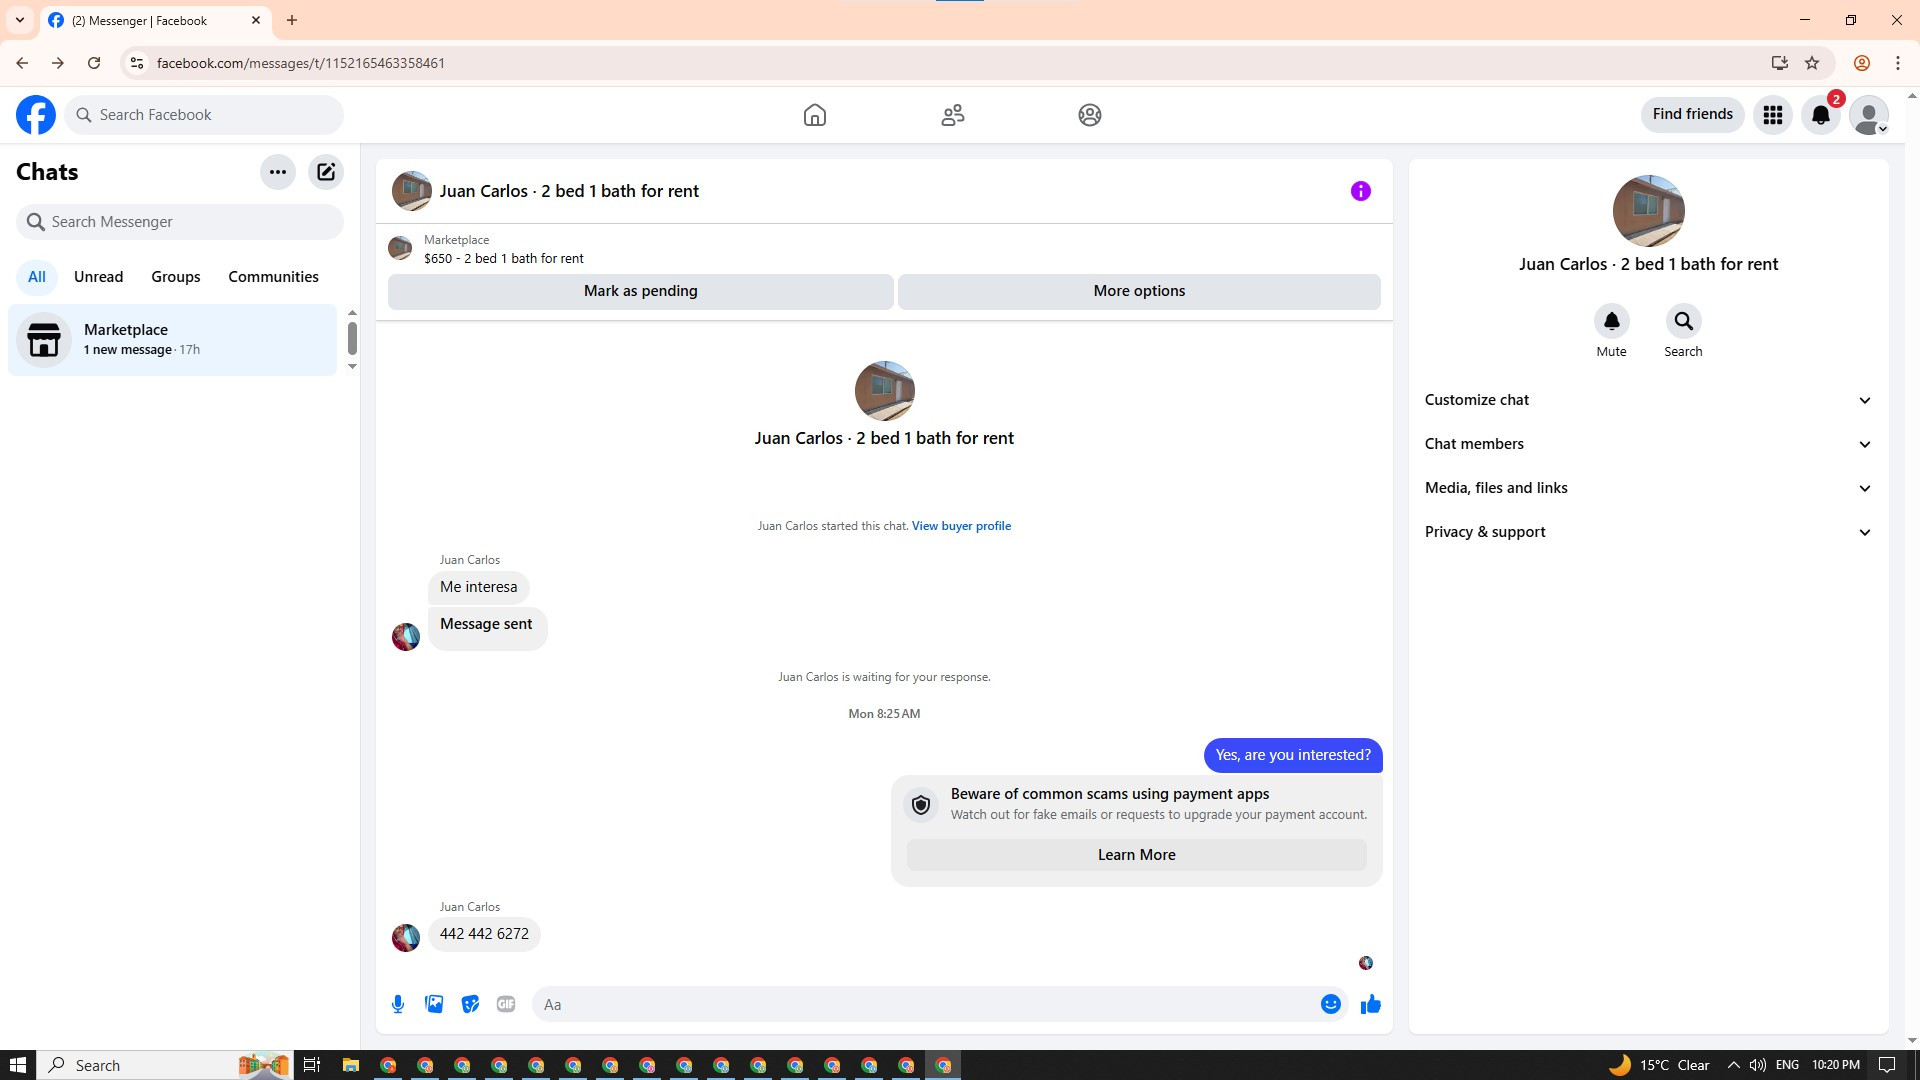1920x1080 pixels.
Task: Open the View buyer profile link
Action: pos(961,526)
